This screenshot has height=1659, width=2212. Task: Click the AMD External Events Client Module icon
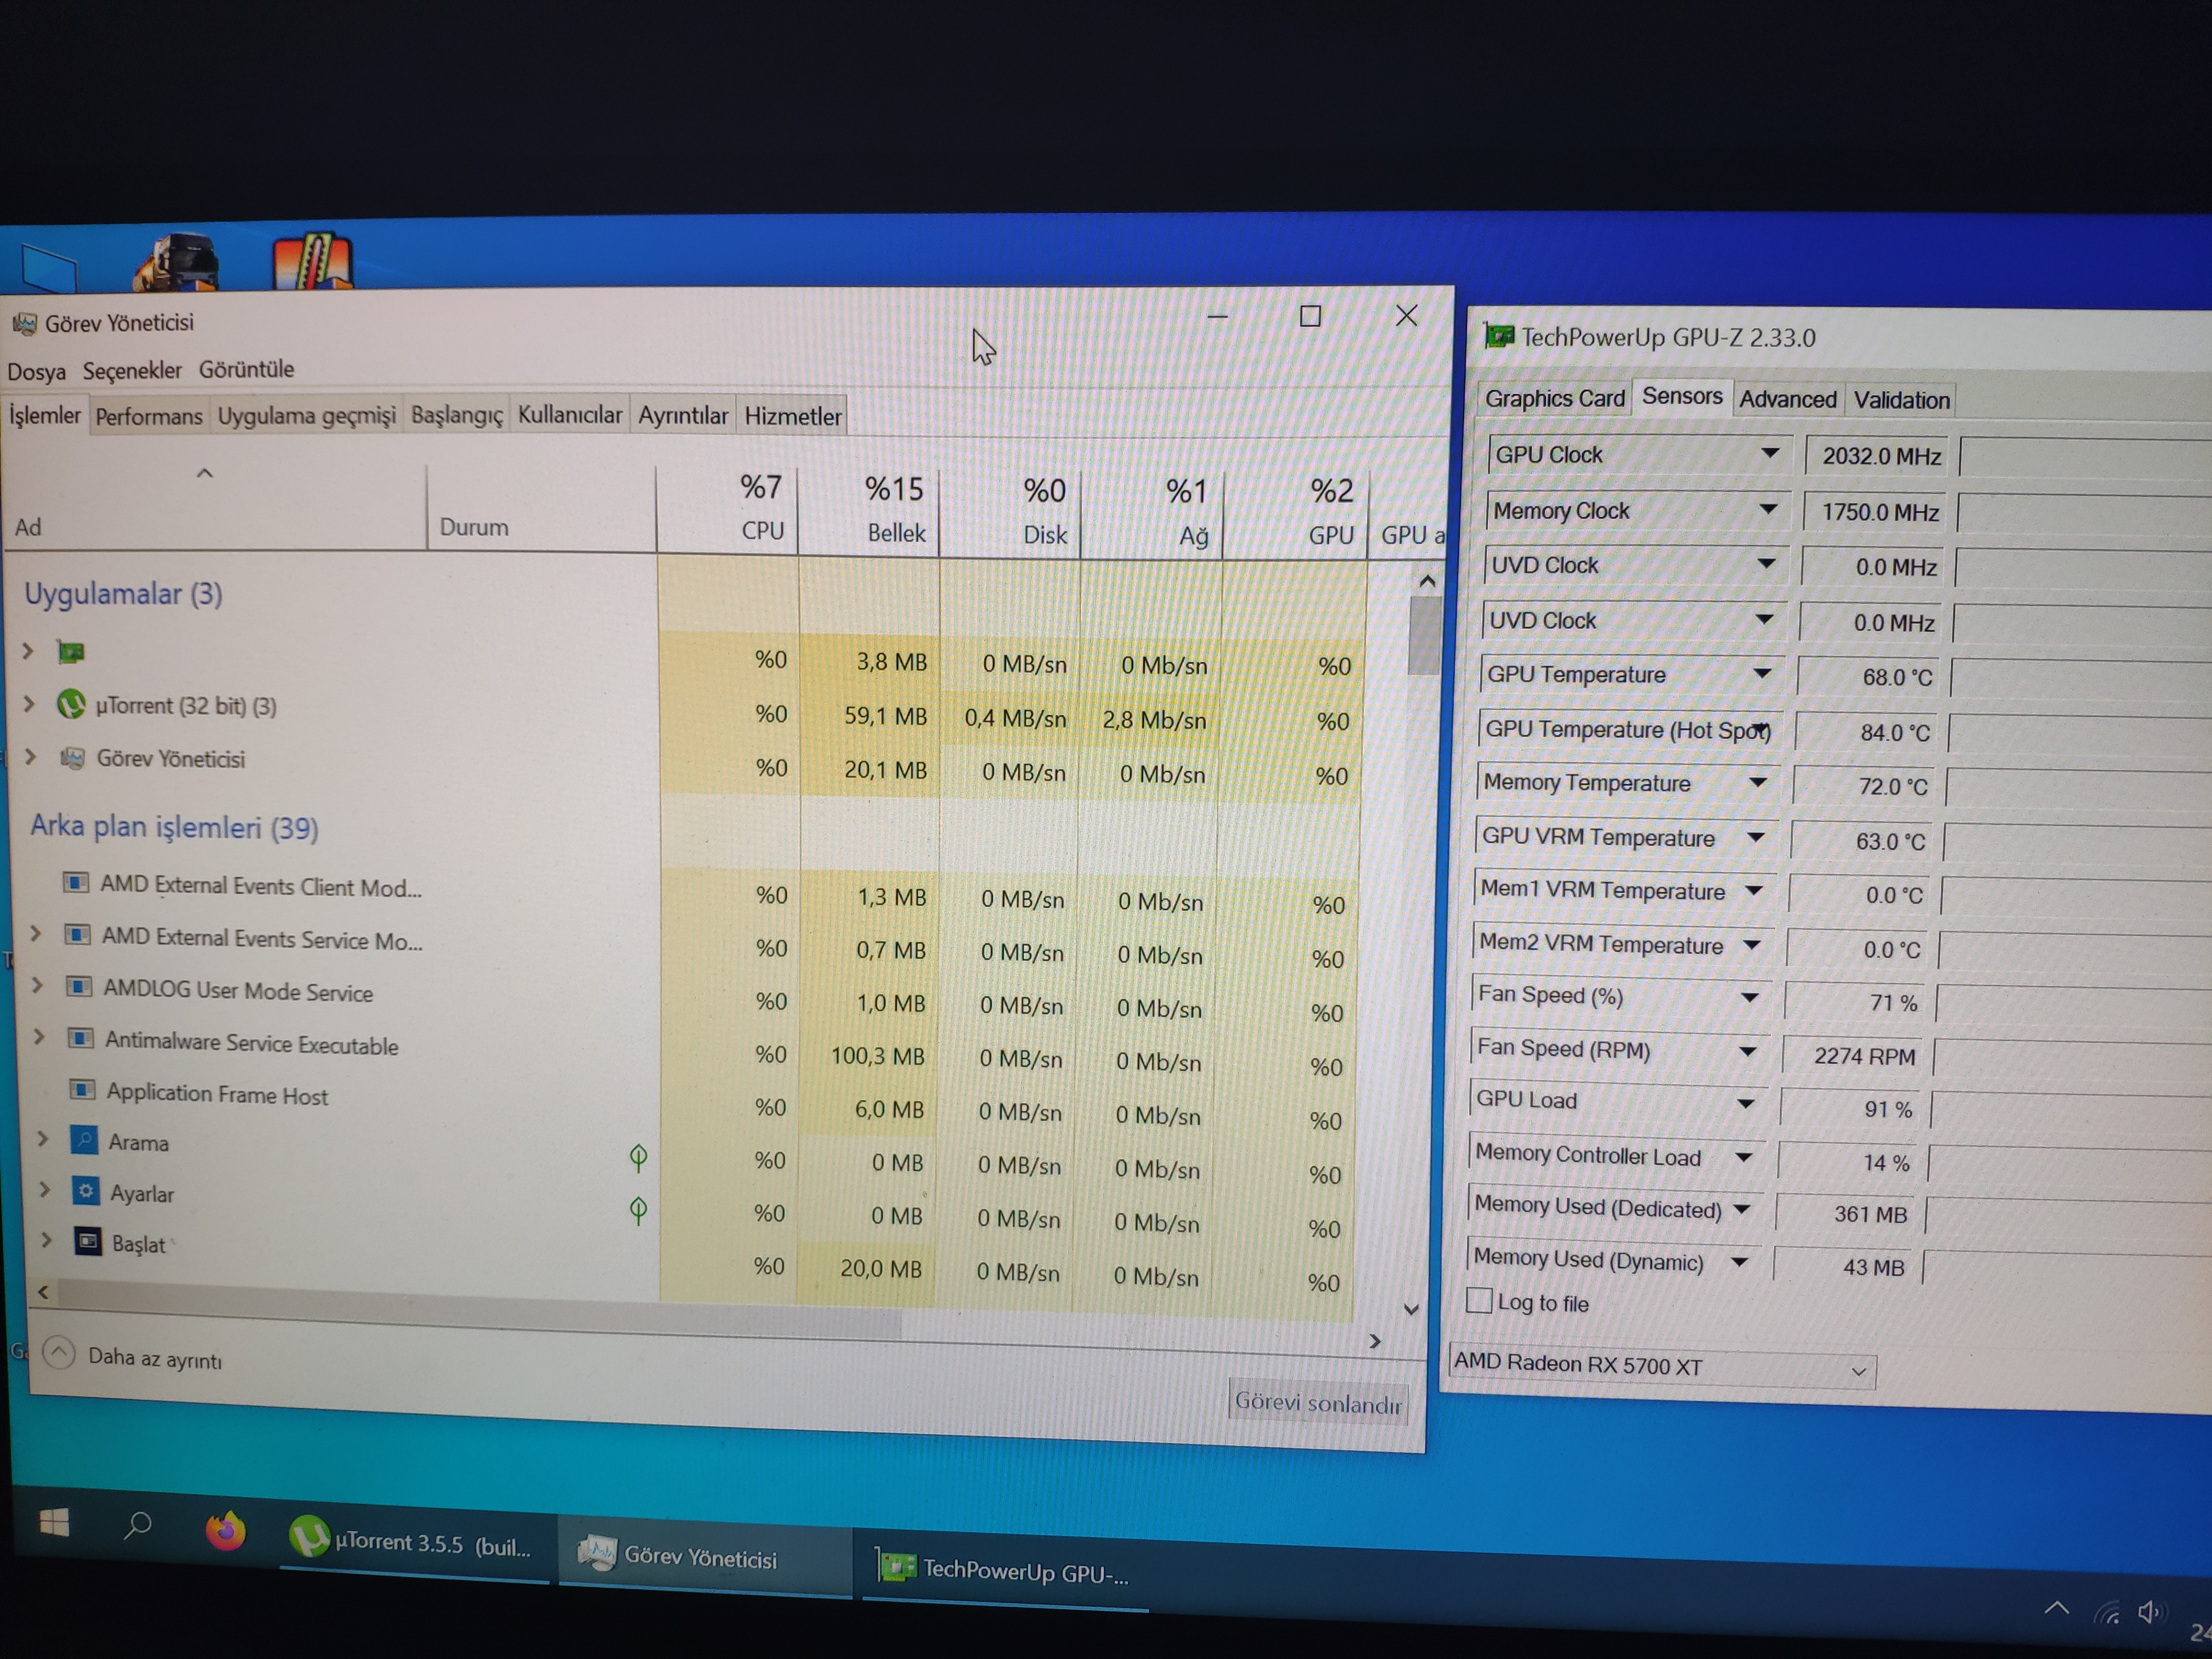pyautogui.click(x=75, y=883)
